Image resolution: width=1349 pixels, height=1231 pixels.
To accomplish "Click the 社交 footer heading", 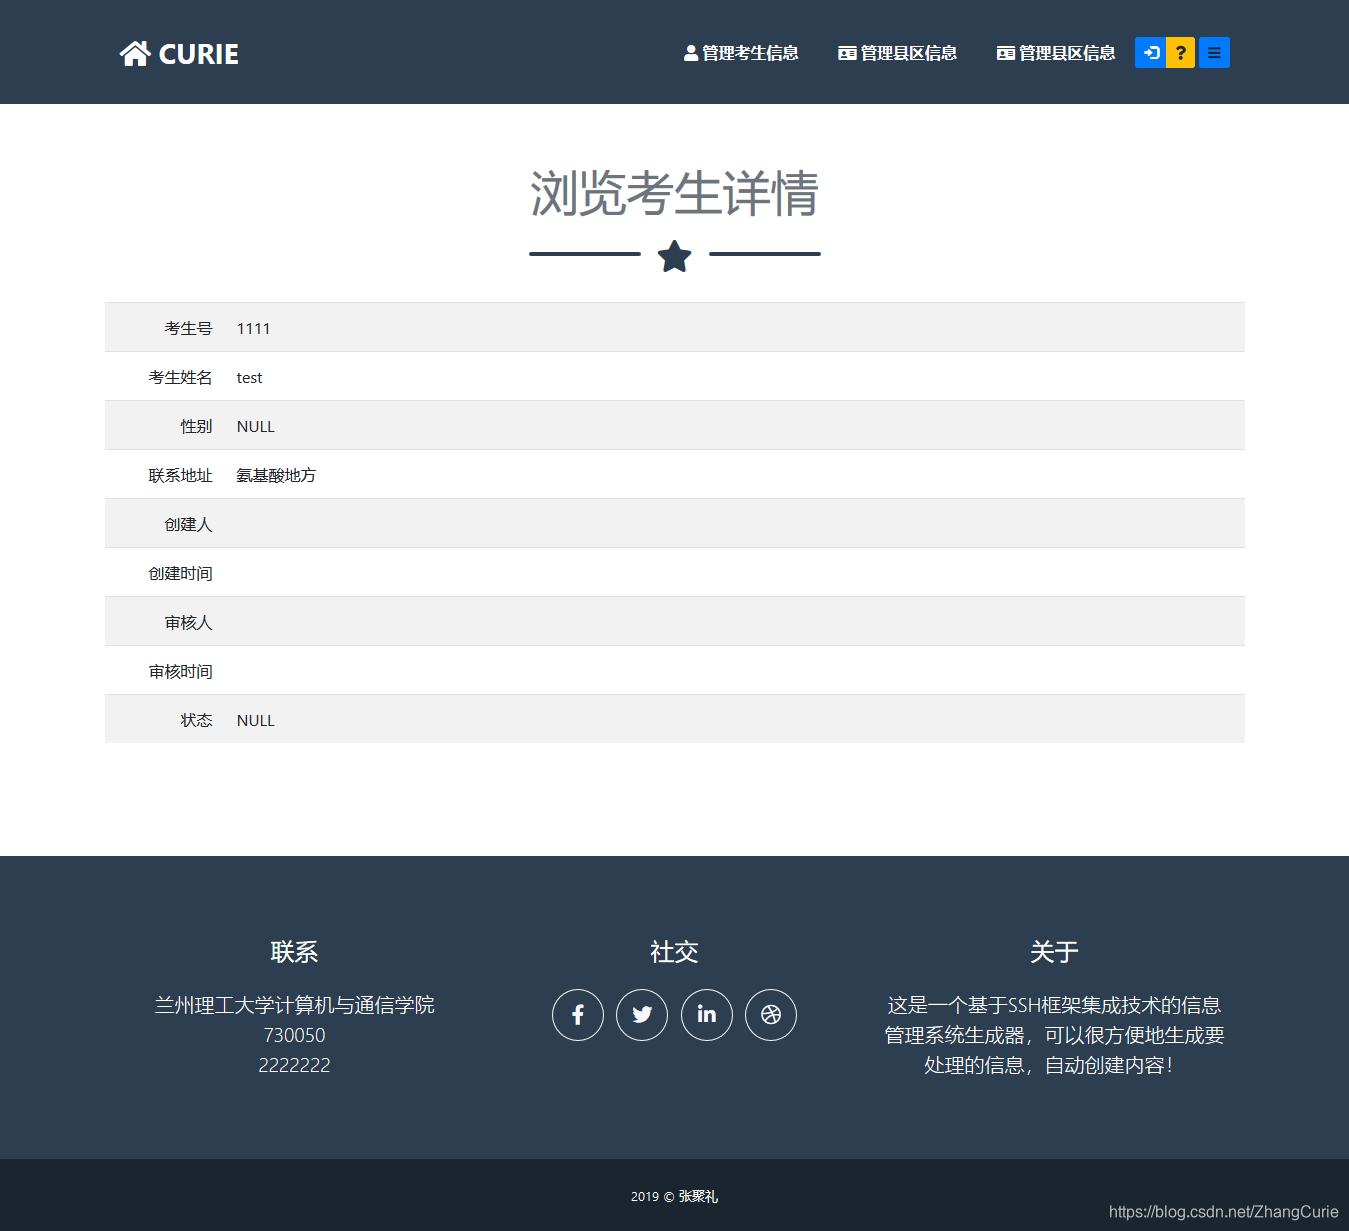I will point(674,952).
